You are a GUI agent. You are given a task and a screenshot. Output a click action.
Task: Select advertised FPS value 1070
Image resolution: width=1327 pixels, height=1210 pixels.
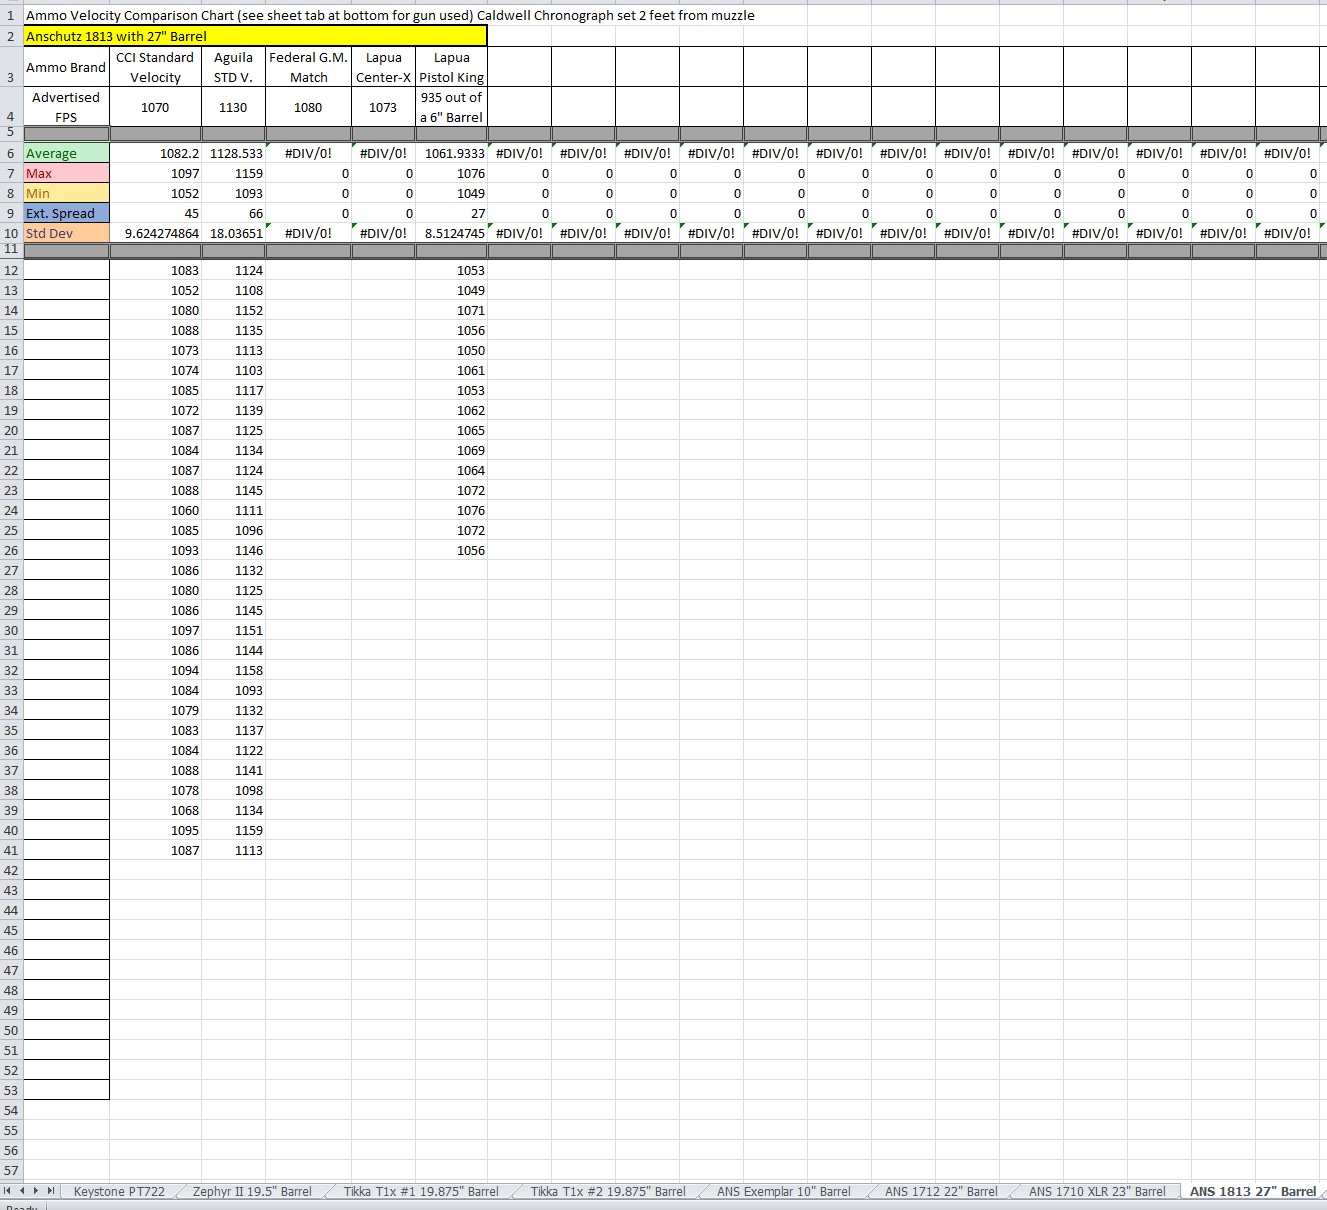point(155,107)
